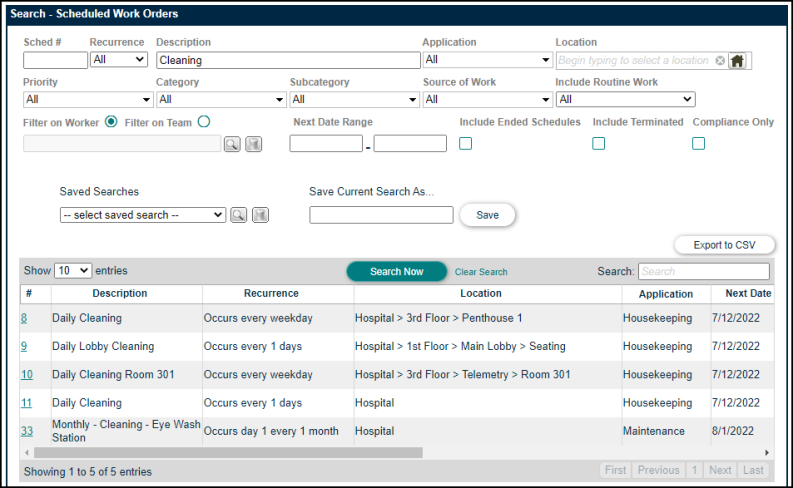Click the Search Now button
The width and height of the screenshot is (793, 488).
(x=396, y=272)
